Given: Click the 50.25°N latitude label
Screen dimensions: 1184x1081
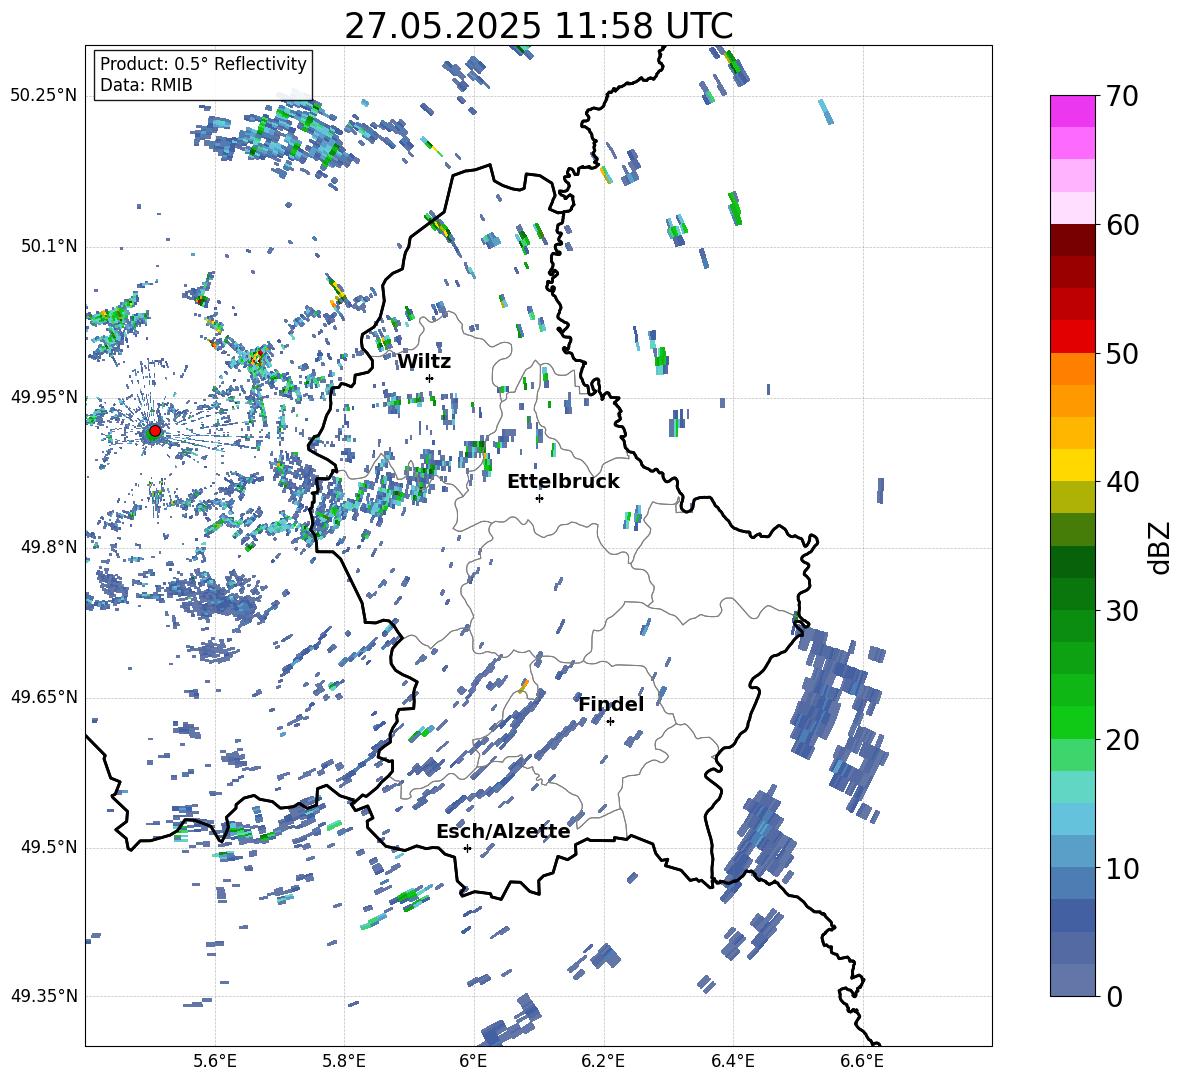Looking at the screenshot, I should tap(44, 96).
